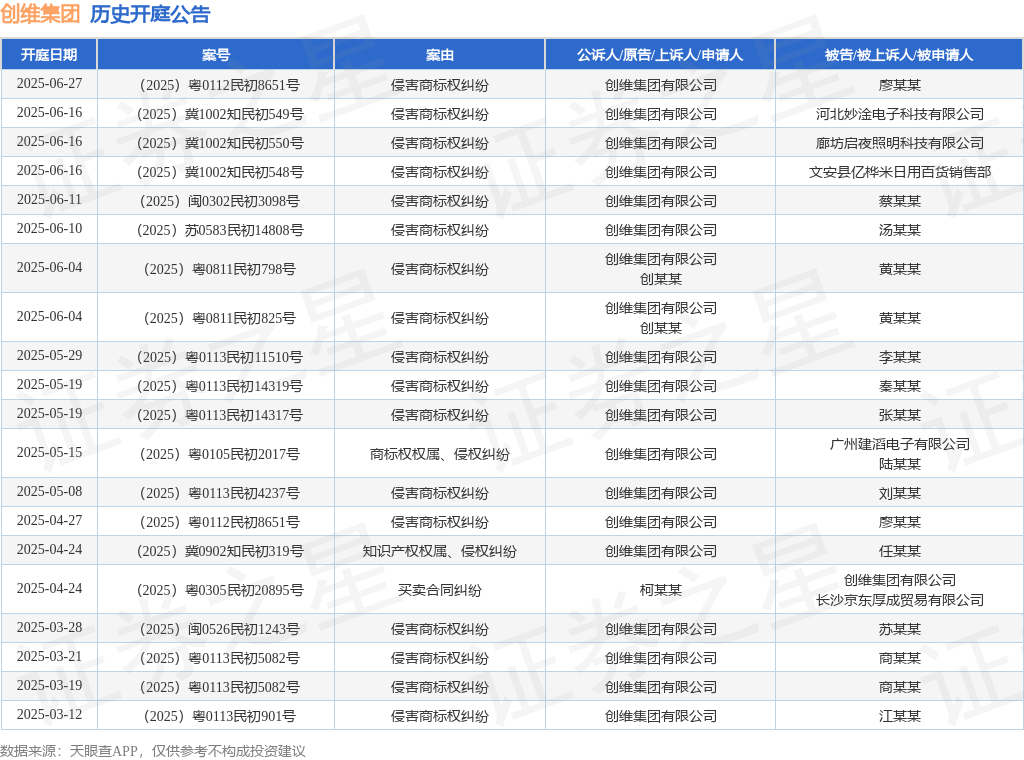Viewport: 1024px width, 760px height.
Task: Click defendant 刘某某
Action: click(899, 493)
